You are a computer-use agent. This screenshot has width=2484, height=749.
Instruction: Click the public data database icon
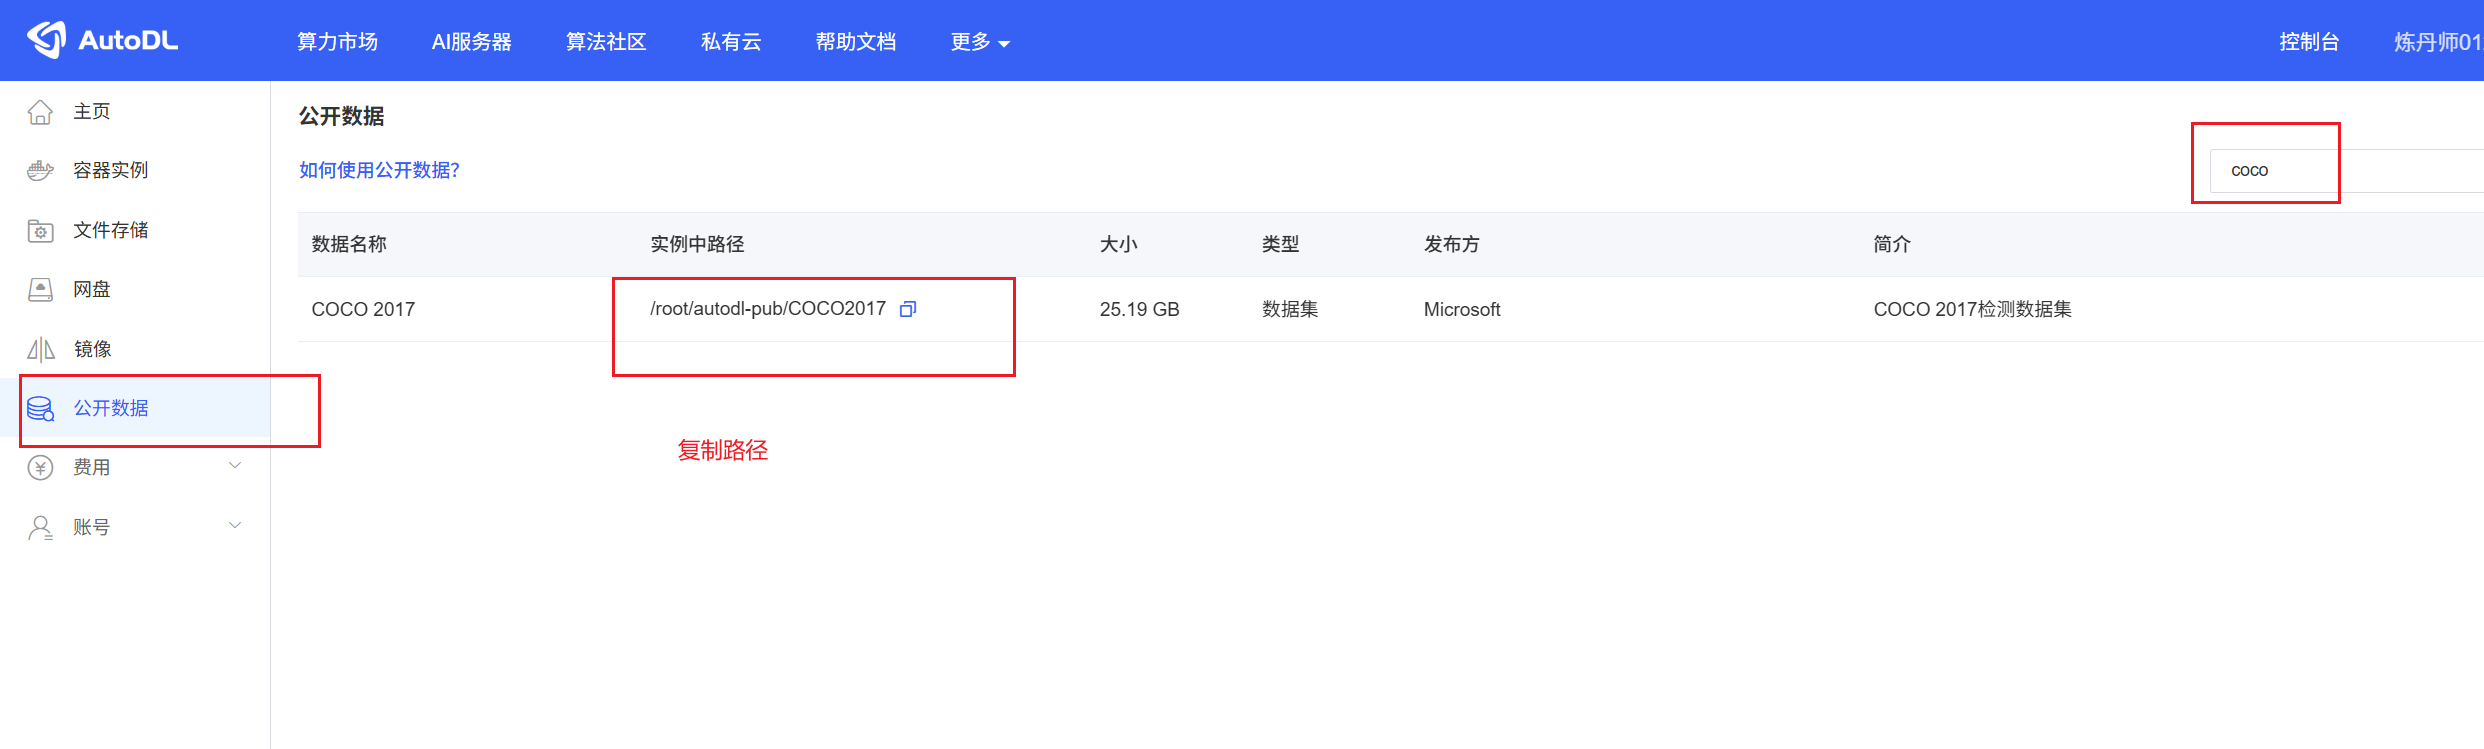[x=40, y=408]
